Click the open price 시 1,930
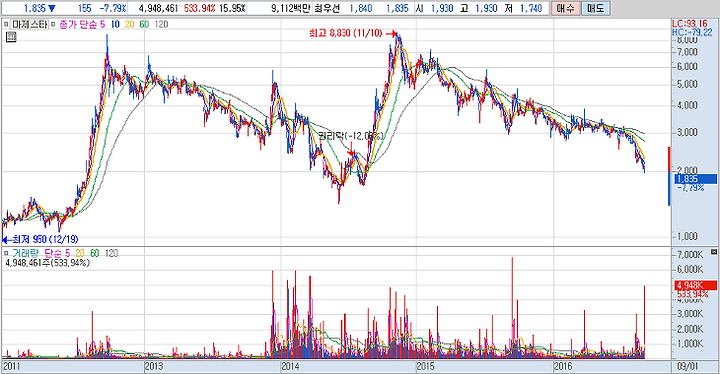Image resolution: width=720 pixels, height=374 pixels. coord(435,8)
